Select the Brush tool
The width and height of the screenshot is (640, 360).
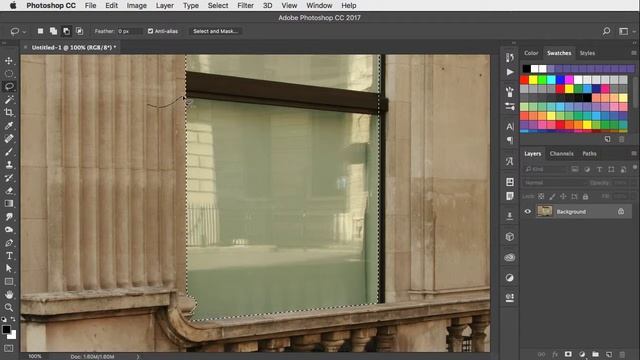(x=9, y=152)
